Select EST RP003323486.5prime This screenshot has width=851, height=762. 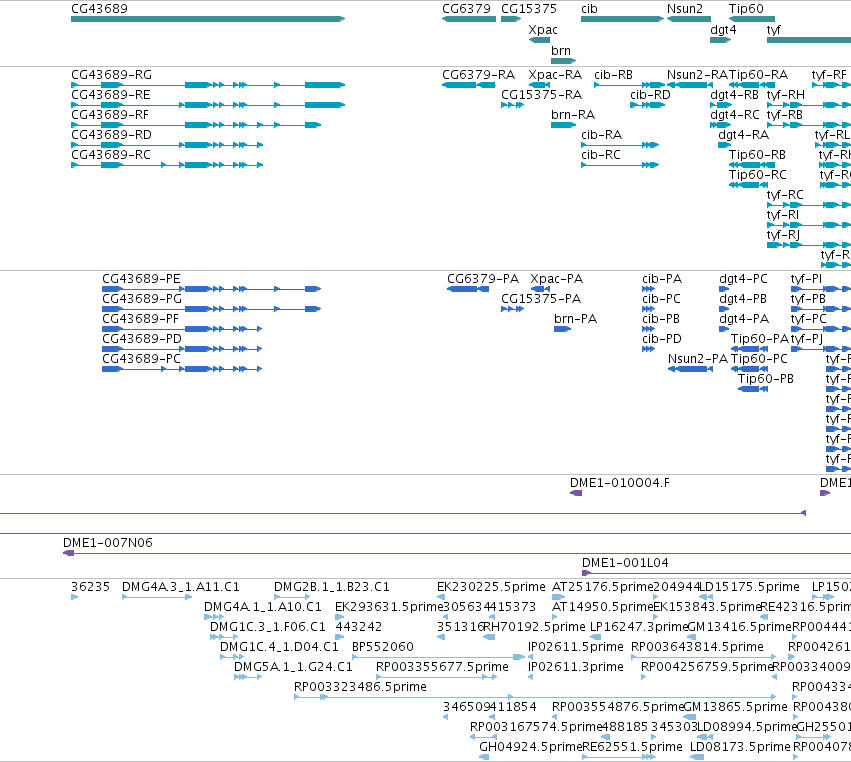click(535, 697)
